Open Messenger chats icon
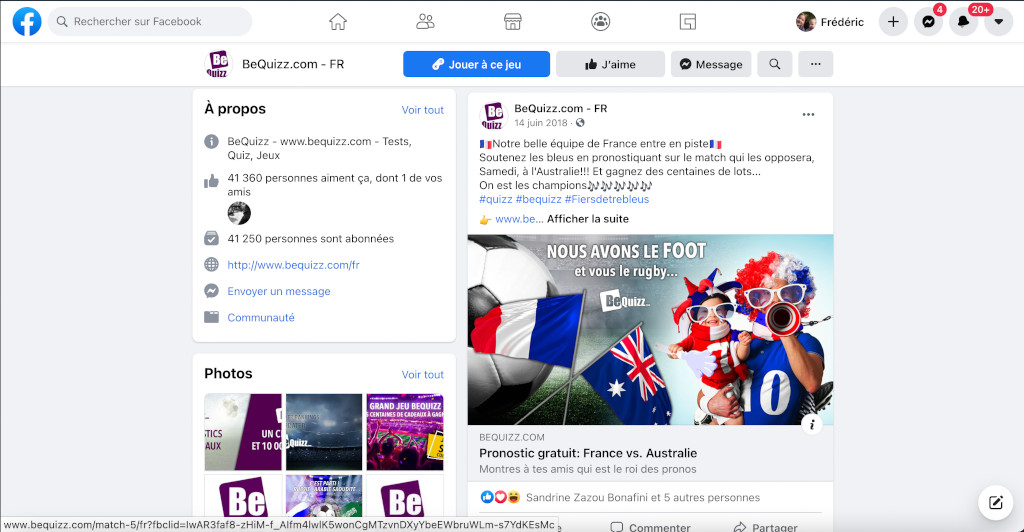1024x532 pixels. pos(929,22)
